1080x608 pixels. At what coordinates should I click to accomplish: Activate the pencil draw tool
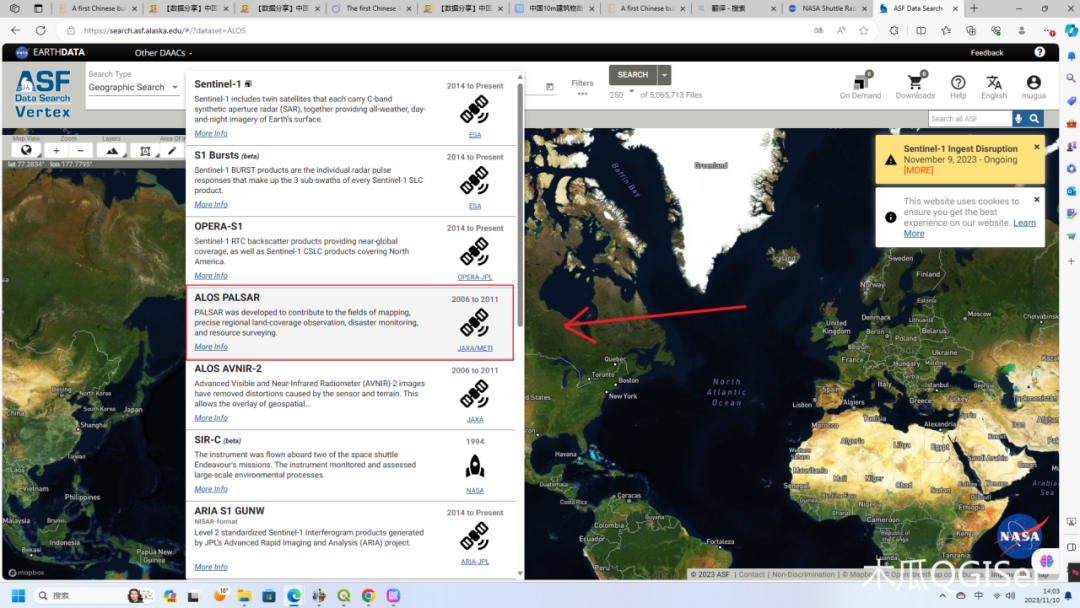pyautogui.click(x=172, y=150)
